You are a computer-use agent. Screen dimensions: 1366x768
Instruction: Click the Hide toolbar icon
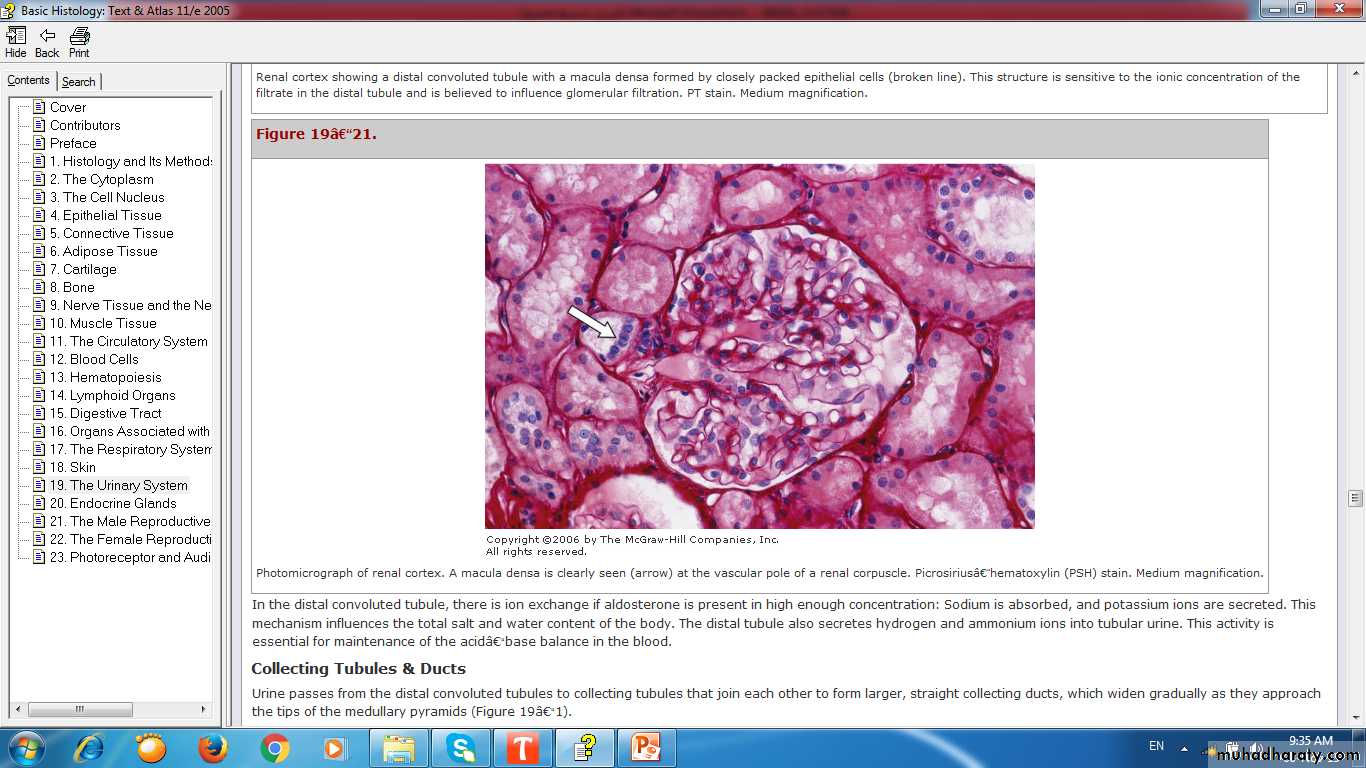15,42
